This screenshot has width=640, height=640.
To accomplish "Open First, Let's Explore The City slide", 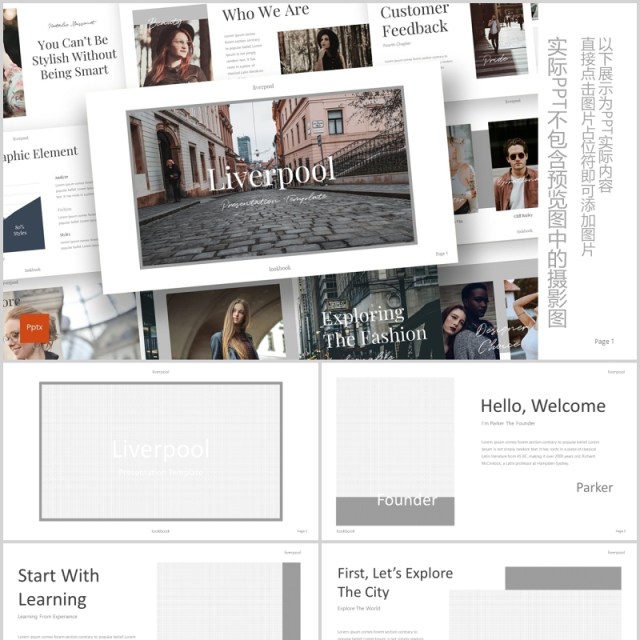I will (479, 591).
